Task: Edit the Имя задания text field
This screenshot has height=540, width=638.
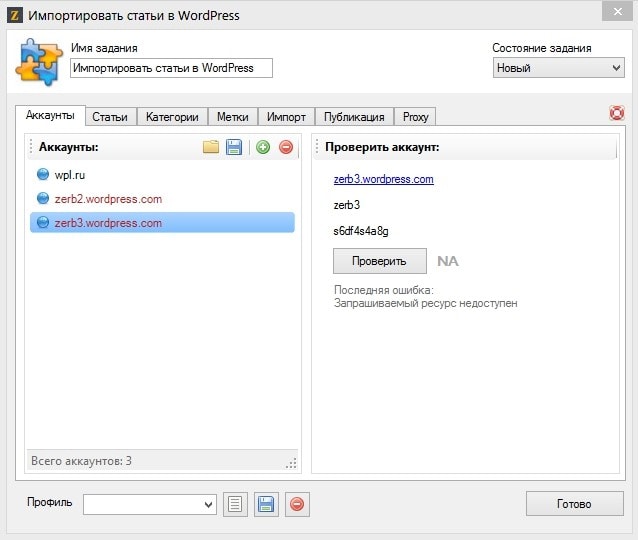Action: pos(171,68)
